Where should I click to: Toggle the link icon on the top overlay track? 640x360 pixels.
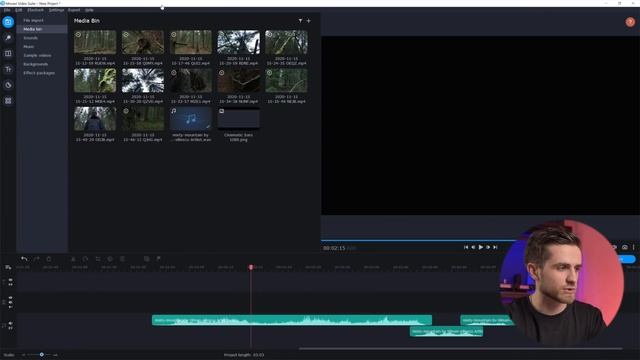tap(10, 284)
